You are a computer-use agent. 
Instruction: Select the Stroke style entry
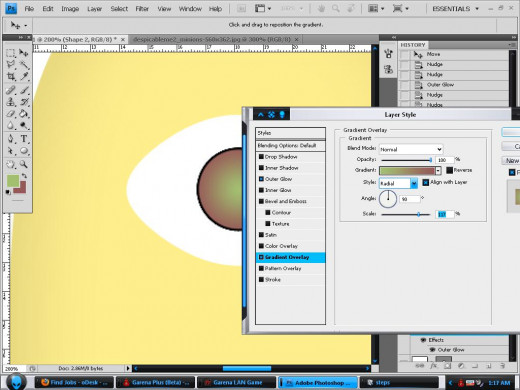point(290,279)
